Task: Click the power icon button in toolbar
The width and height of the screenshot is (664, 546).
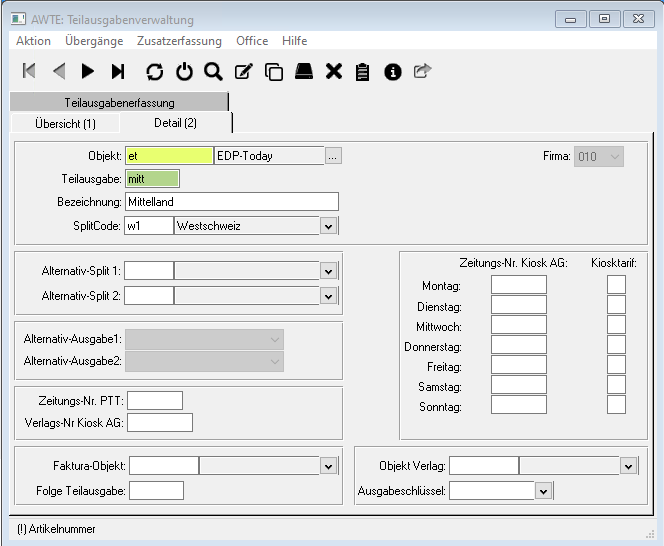Action: (x=184, y=71)
